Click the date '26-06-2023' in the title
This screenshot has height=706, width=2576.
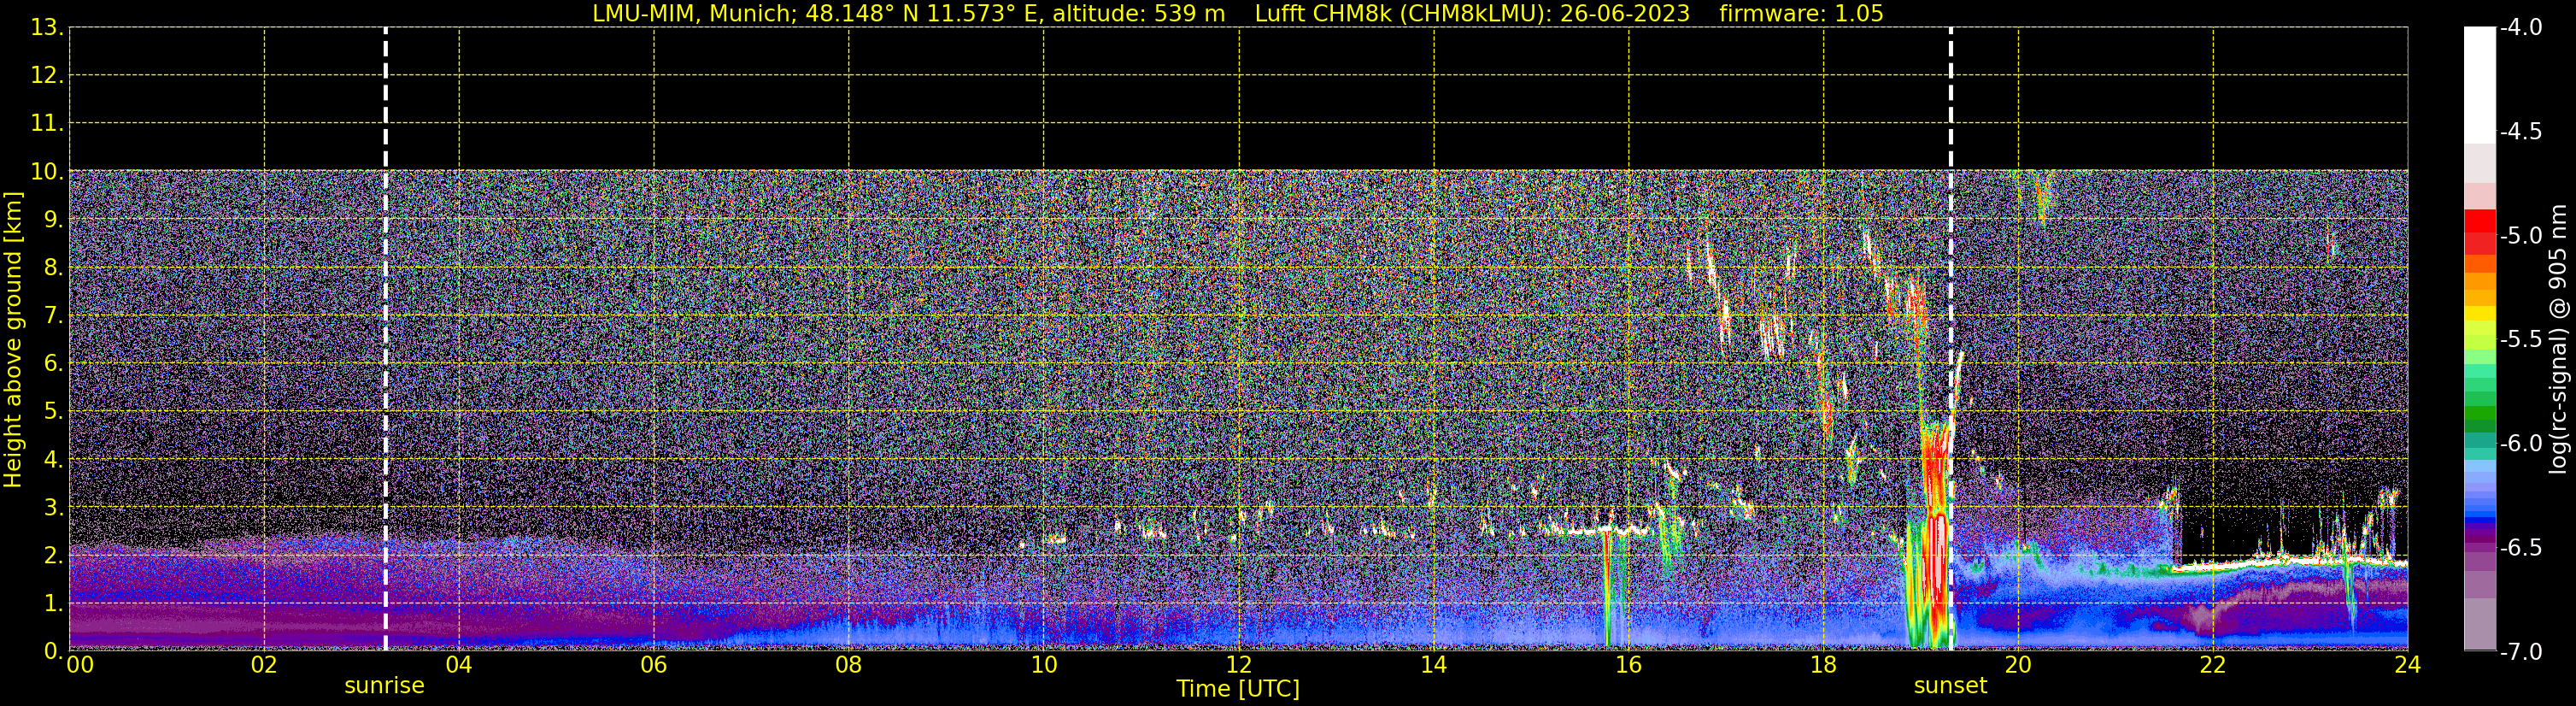tap(1625, 13)
